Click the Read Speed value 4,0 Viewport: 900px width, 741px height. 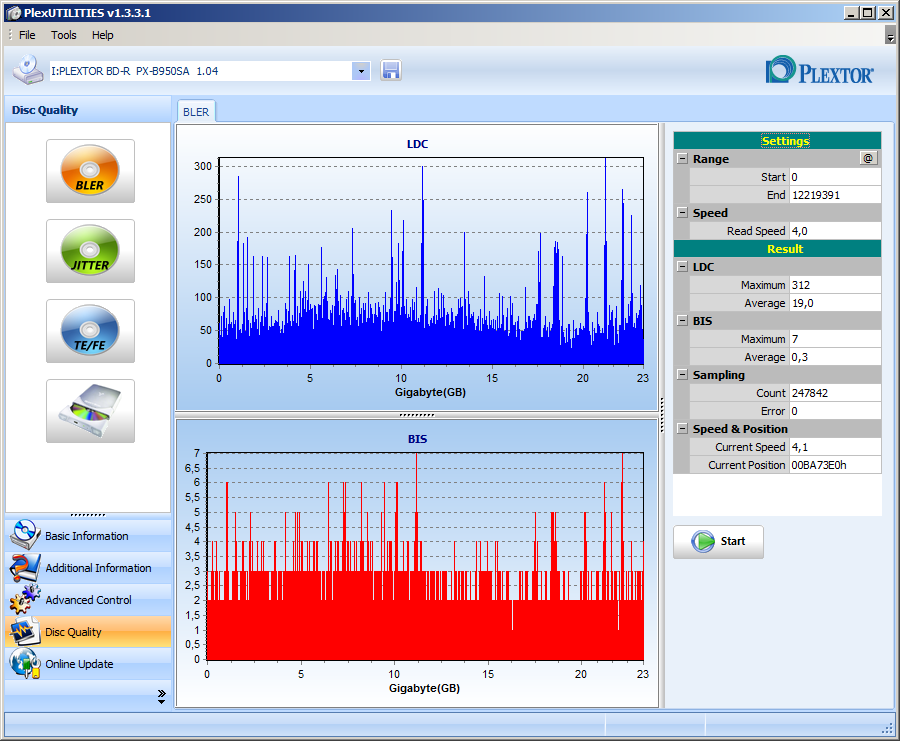point(835,231)
